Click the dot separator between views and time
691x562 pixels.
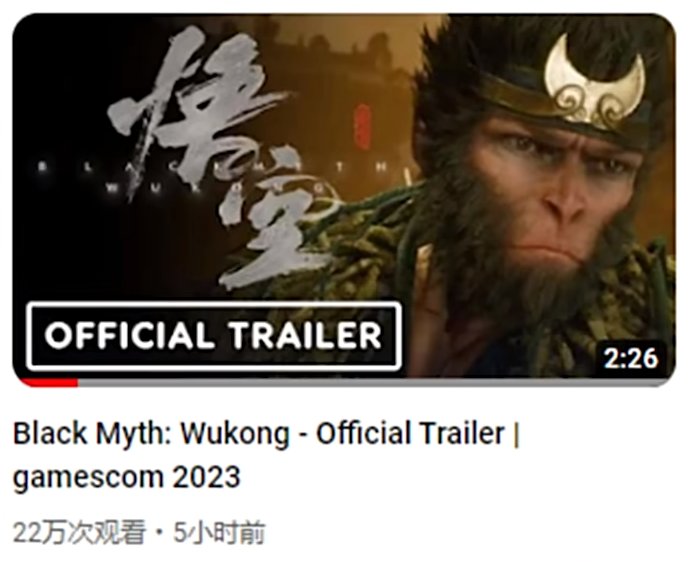tap(159, 533)
